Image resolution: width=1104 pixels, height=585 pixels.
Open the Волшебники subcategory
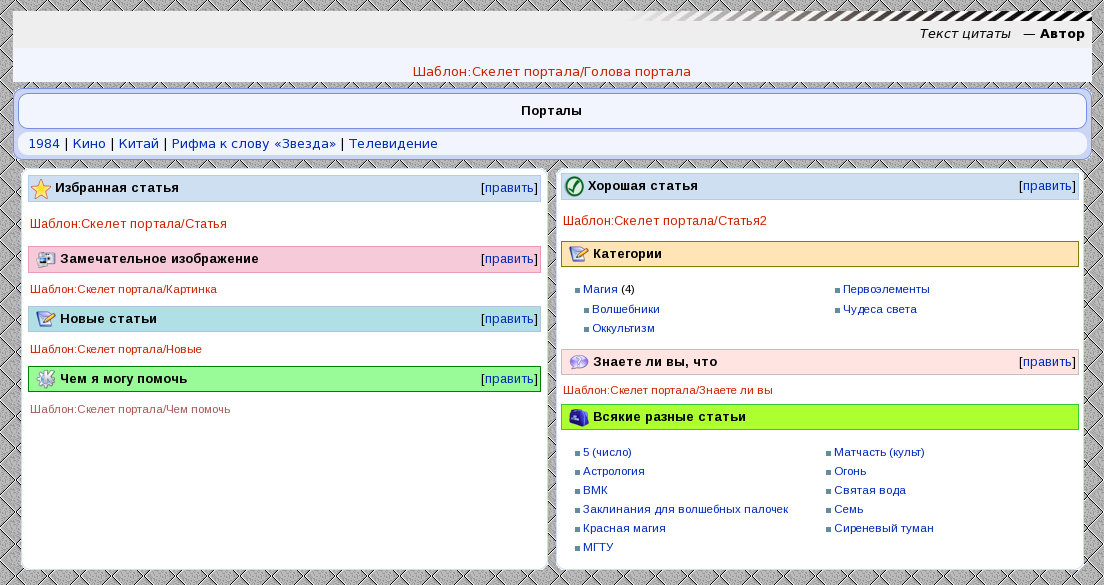[625, 309]
